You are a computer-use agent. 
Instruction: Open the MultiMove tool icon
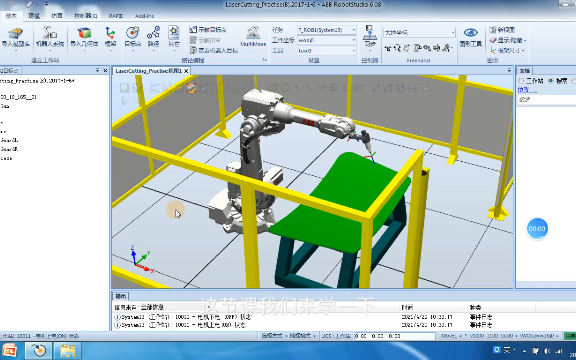tap(253, 37)
